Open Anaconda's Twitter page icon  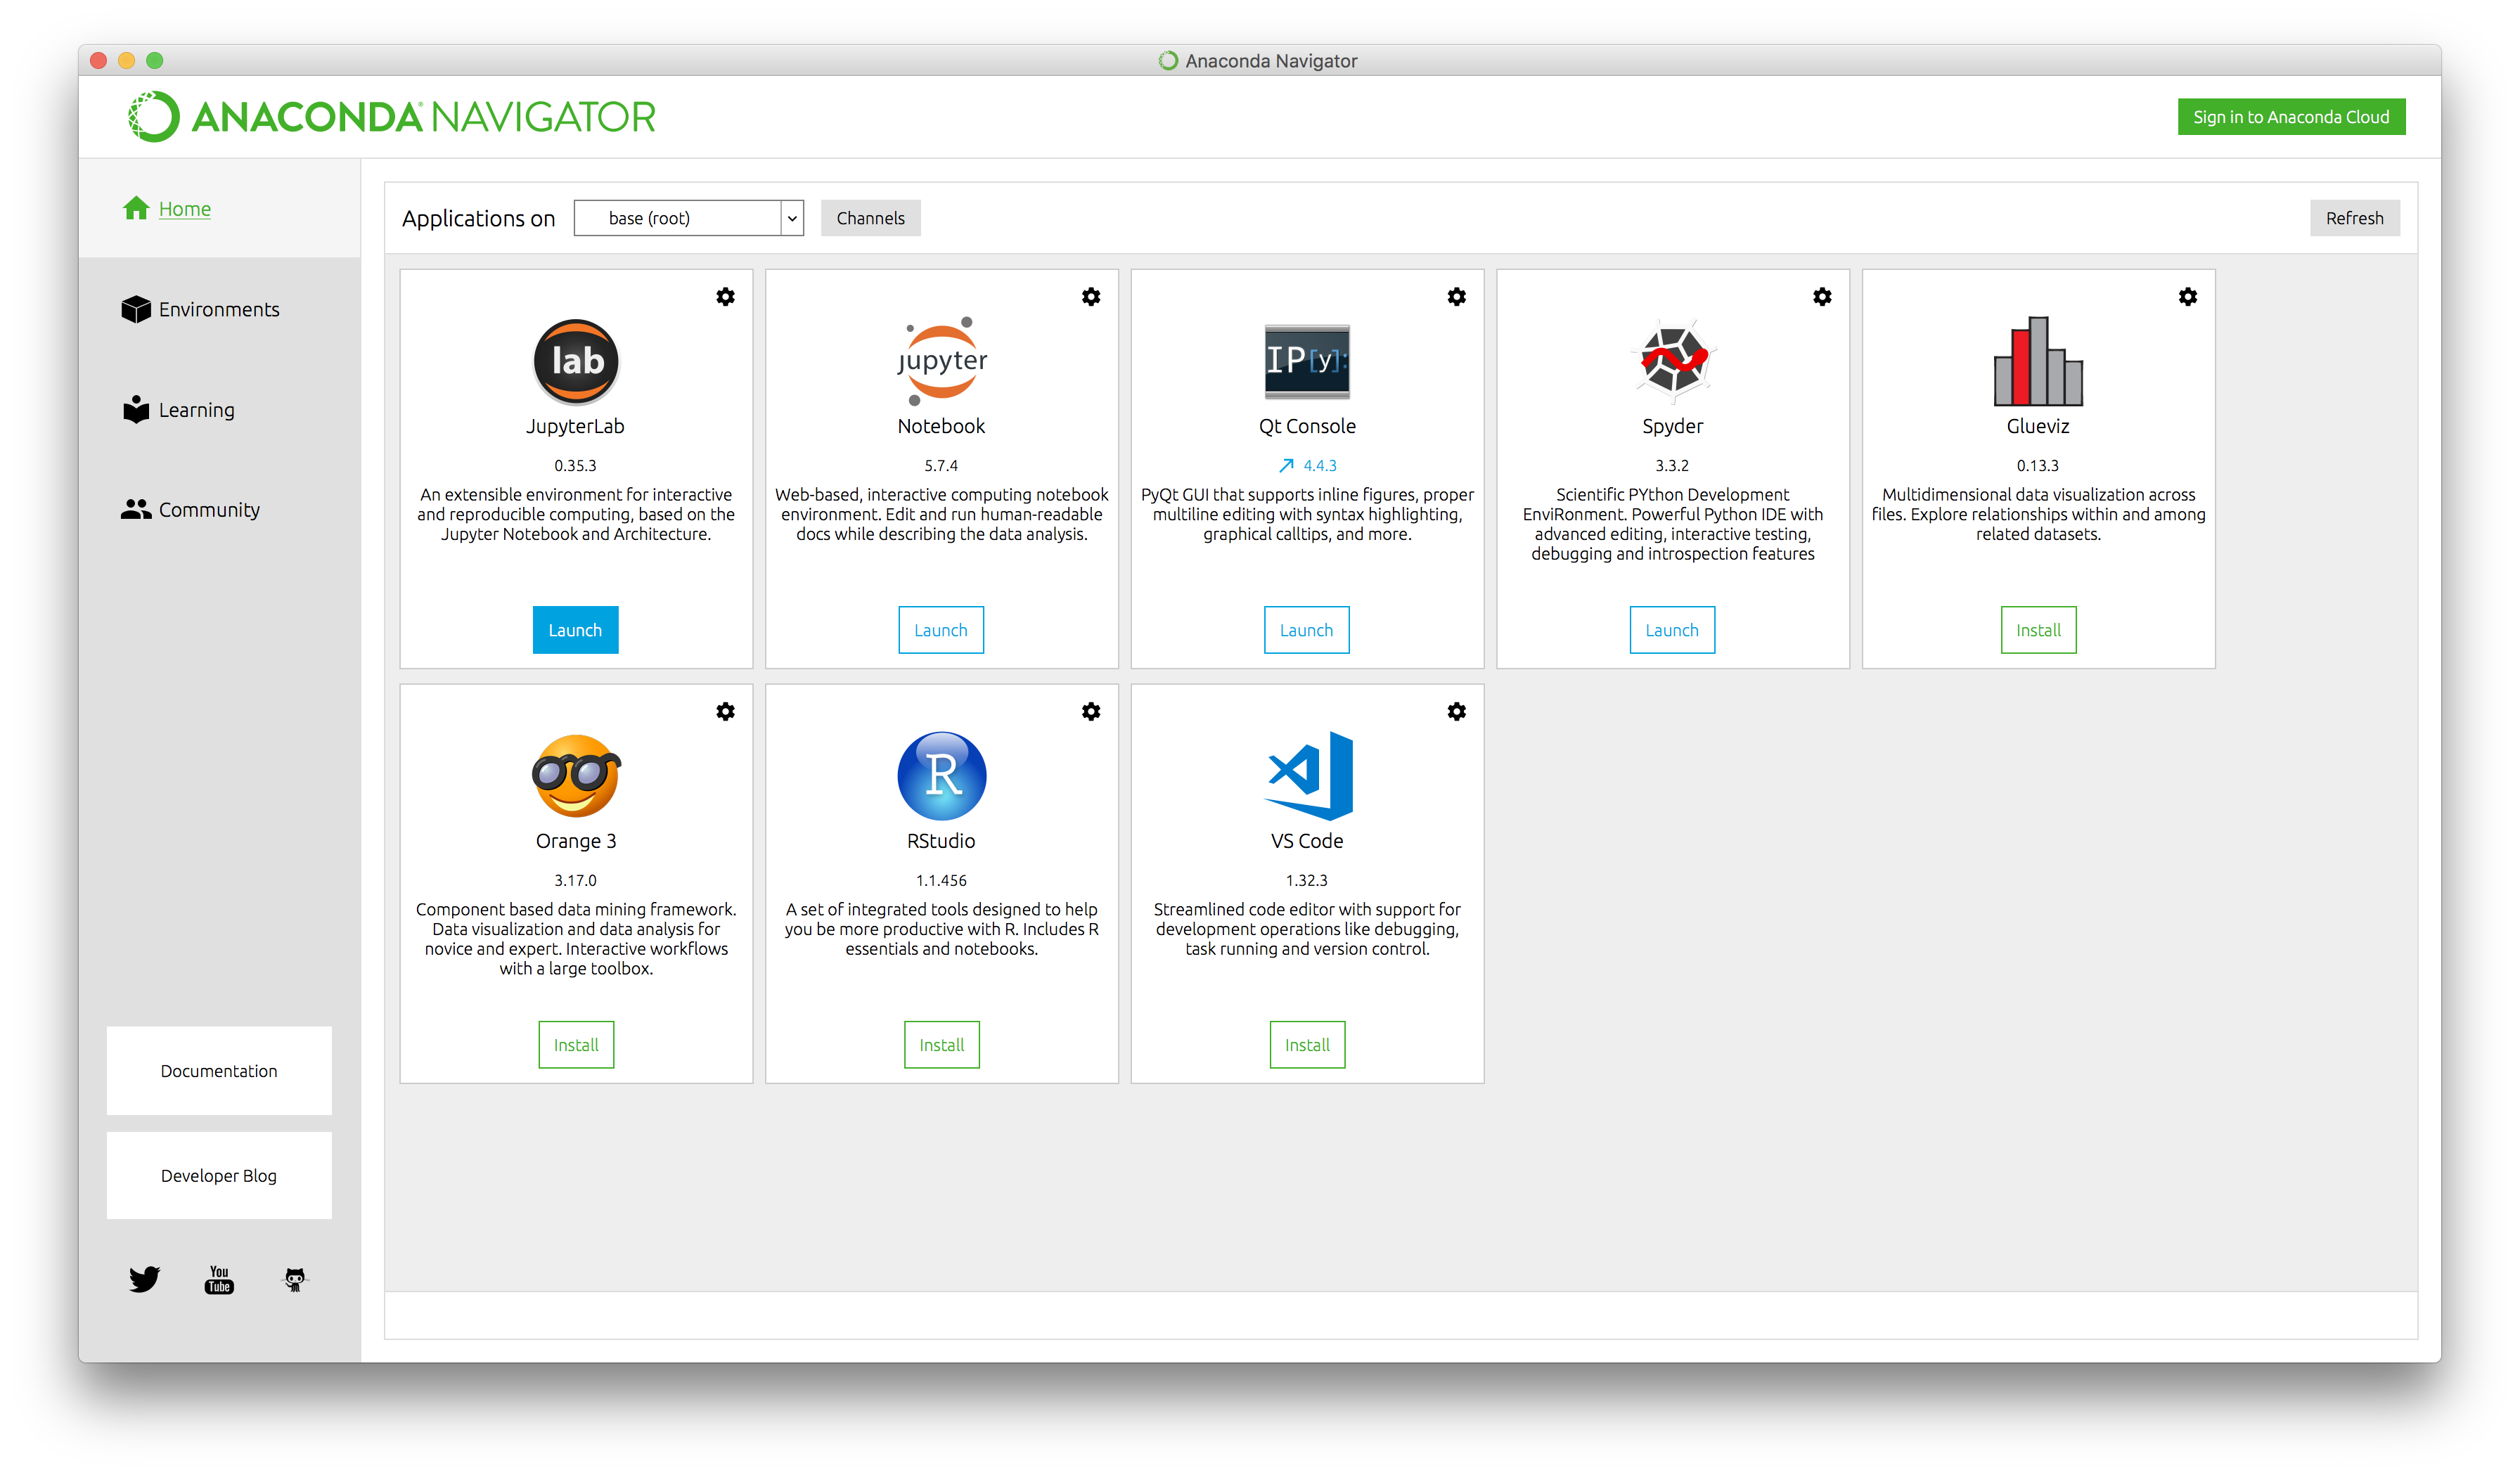tap(144, 1279)
